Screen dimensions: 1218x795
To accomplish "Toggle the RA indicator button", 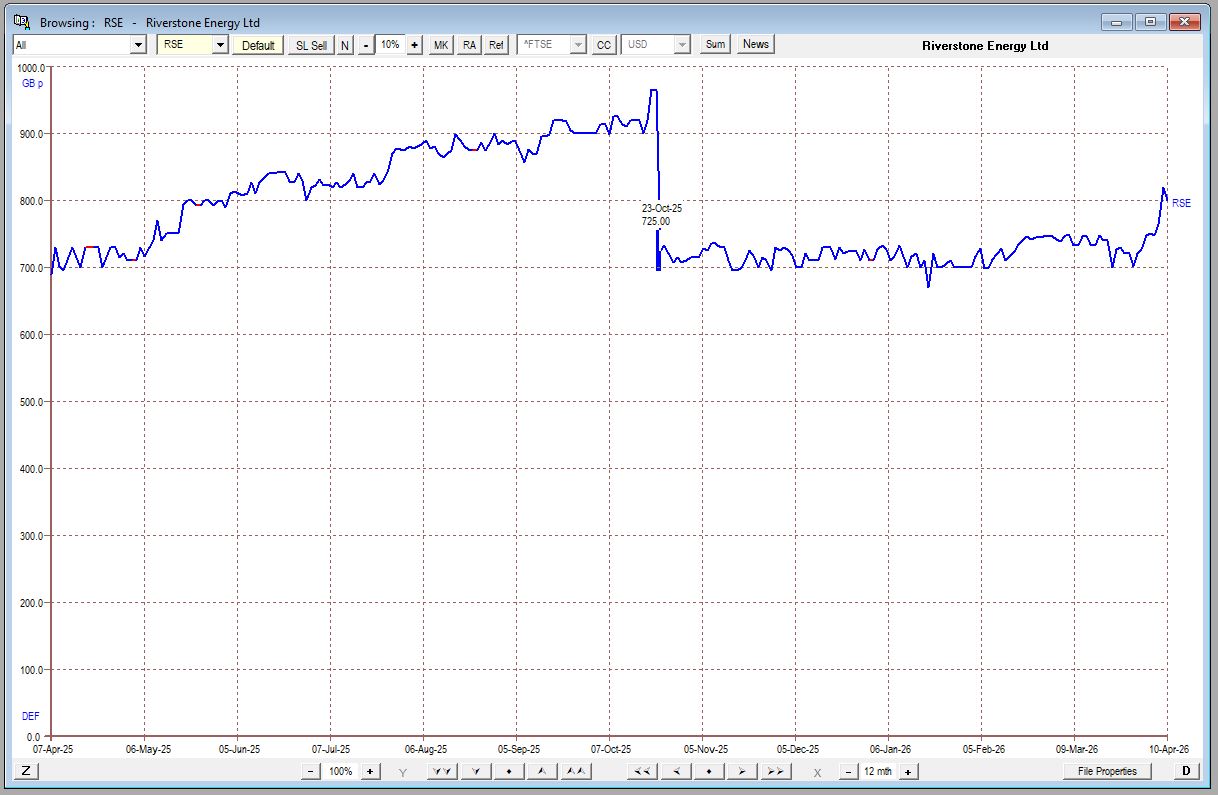I will tap(469, 45).
